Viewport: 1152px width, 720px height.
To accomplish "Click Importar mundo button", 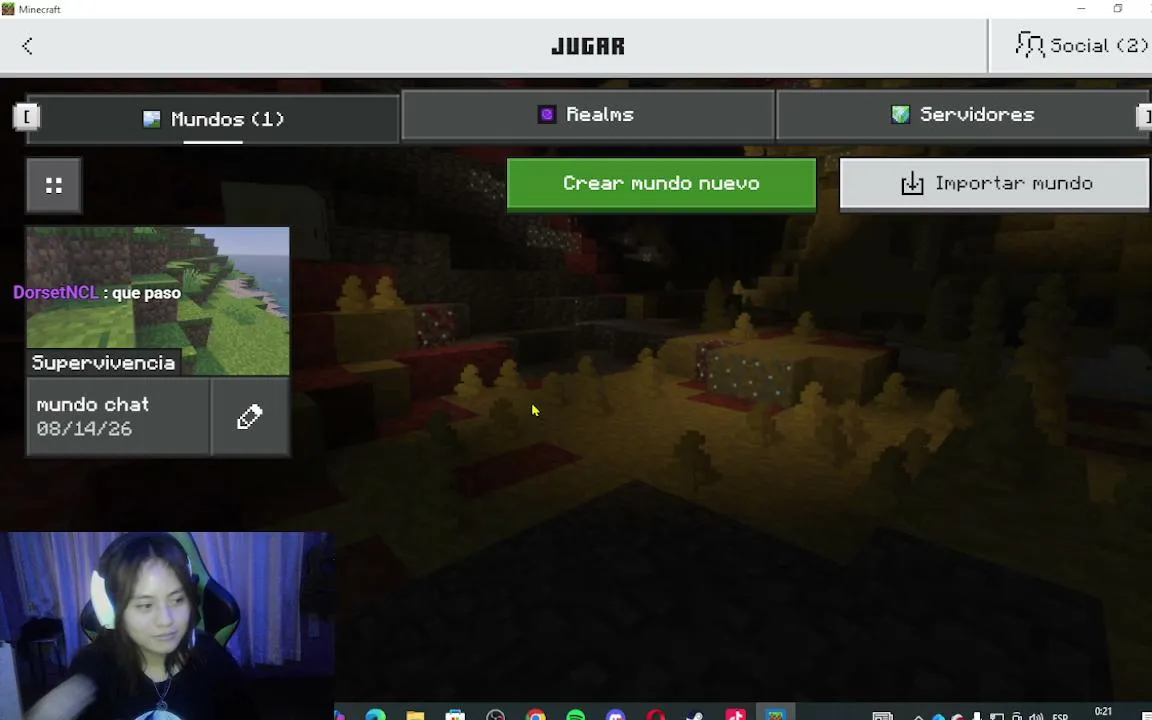I will click(995, 184).
